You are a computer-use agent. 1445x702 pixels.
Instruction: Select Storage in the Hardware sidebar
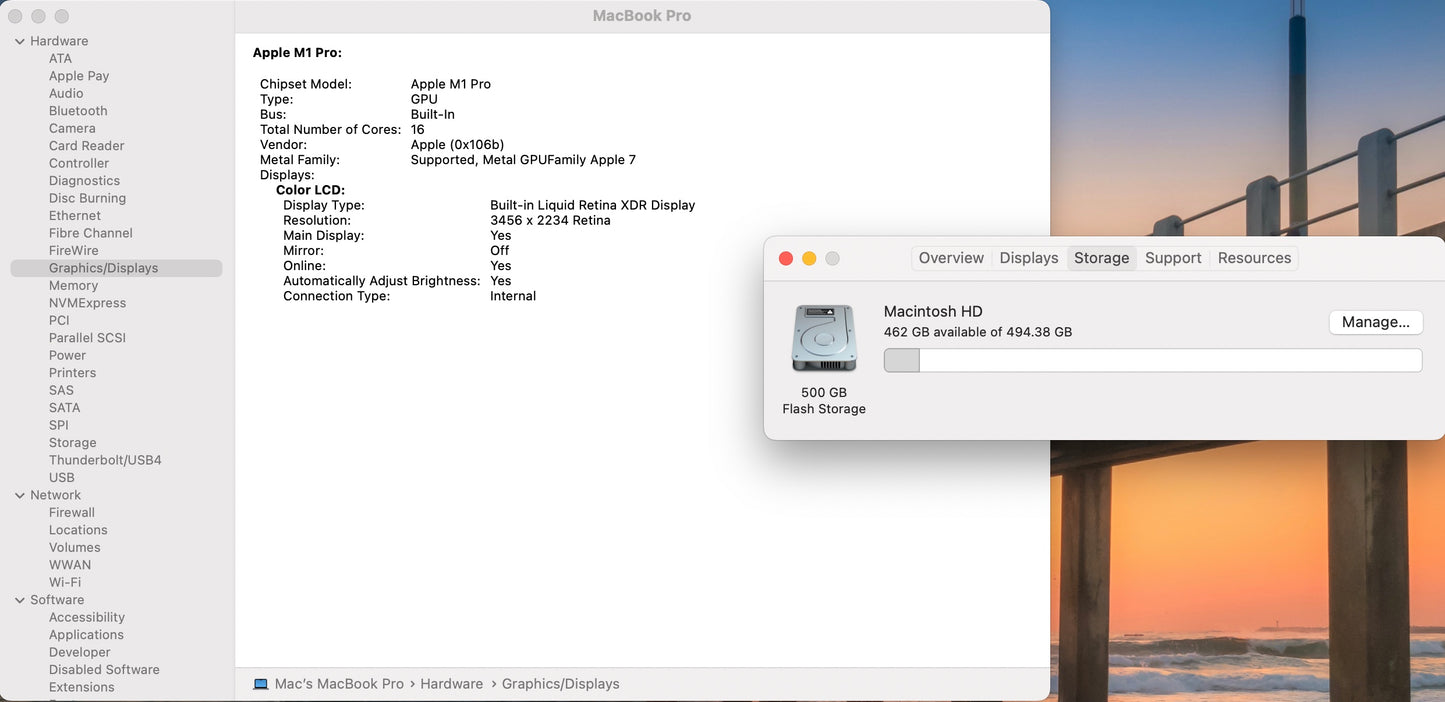pyautogui.click(x=73, y=443)
